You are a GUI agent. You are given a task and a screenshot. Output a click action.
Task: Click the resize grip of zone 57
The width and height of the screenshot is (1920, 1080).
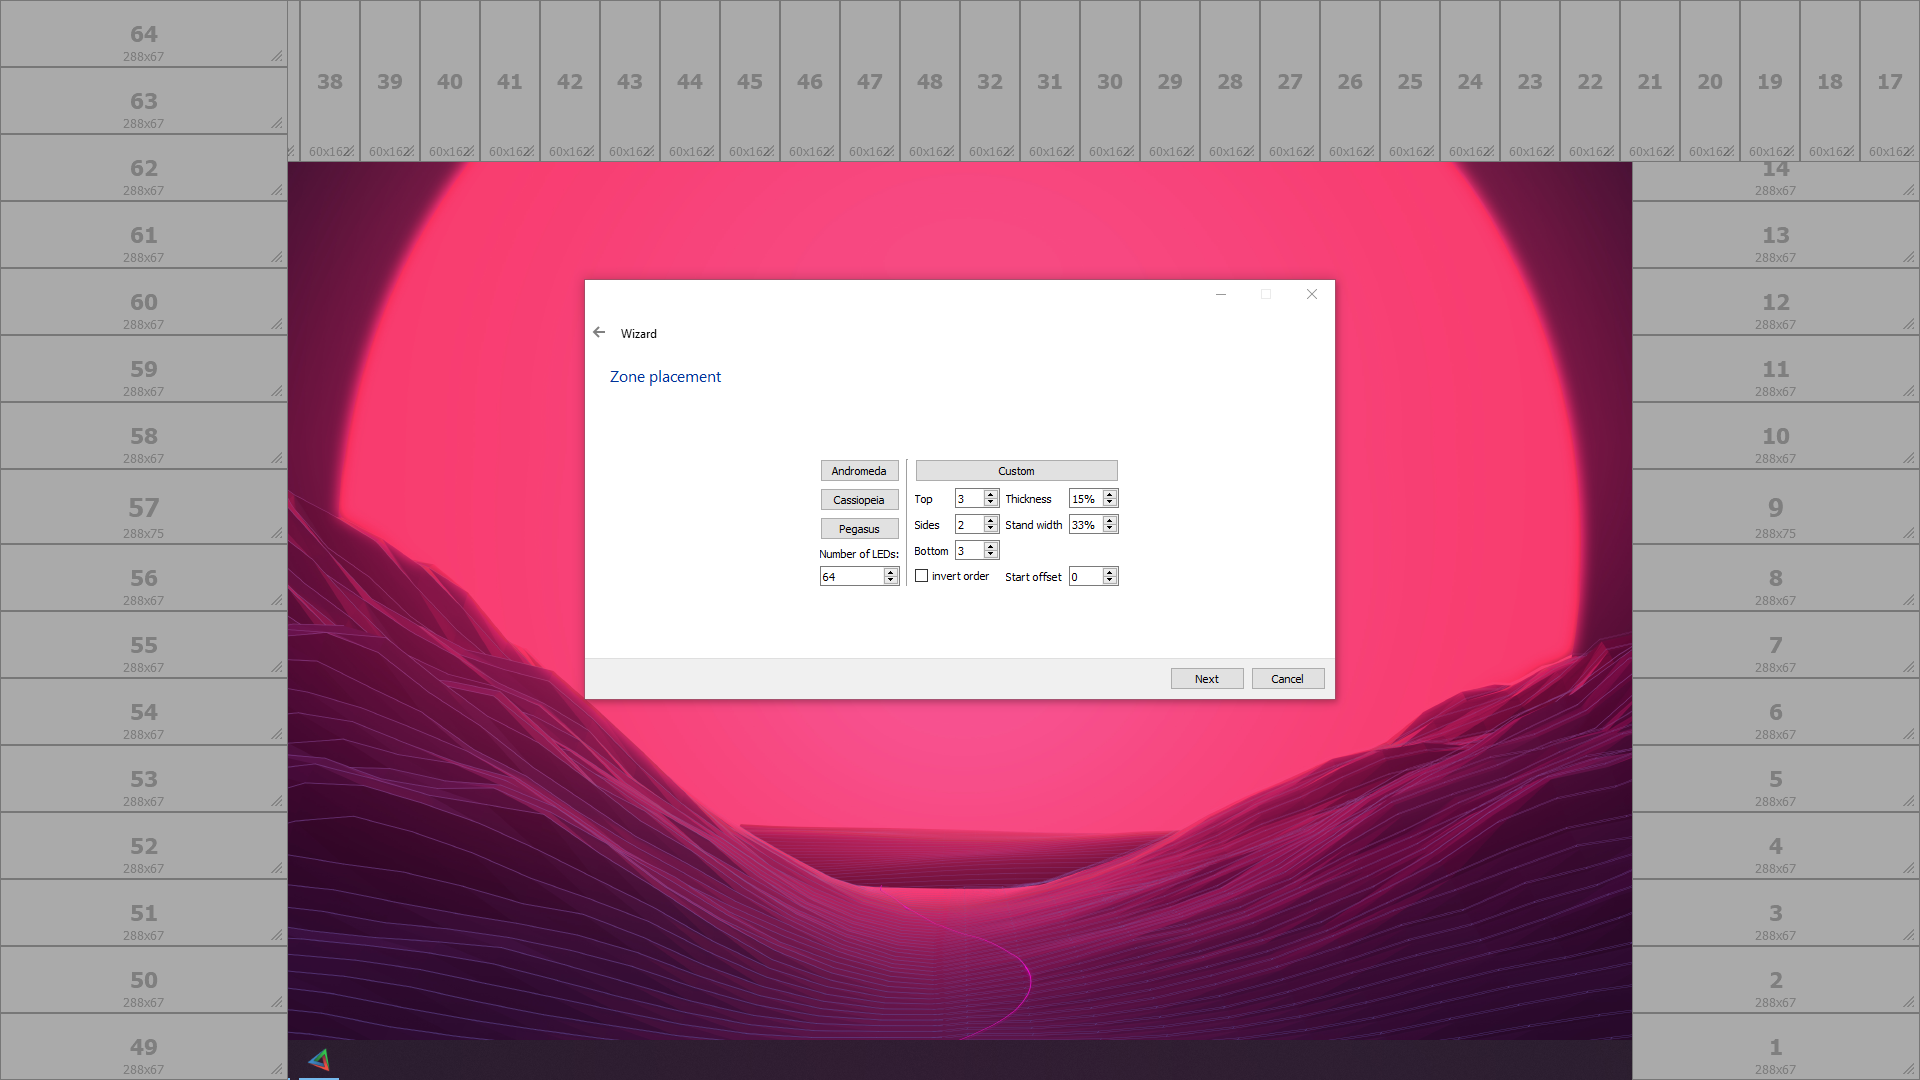(x=278, y=534)
